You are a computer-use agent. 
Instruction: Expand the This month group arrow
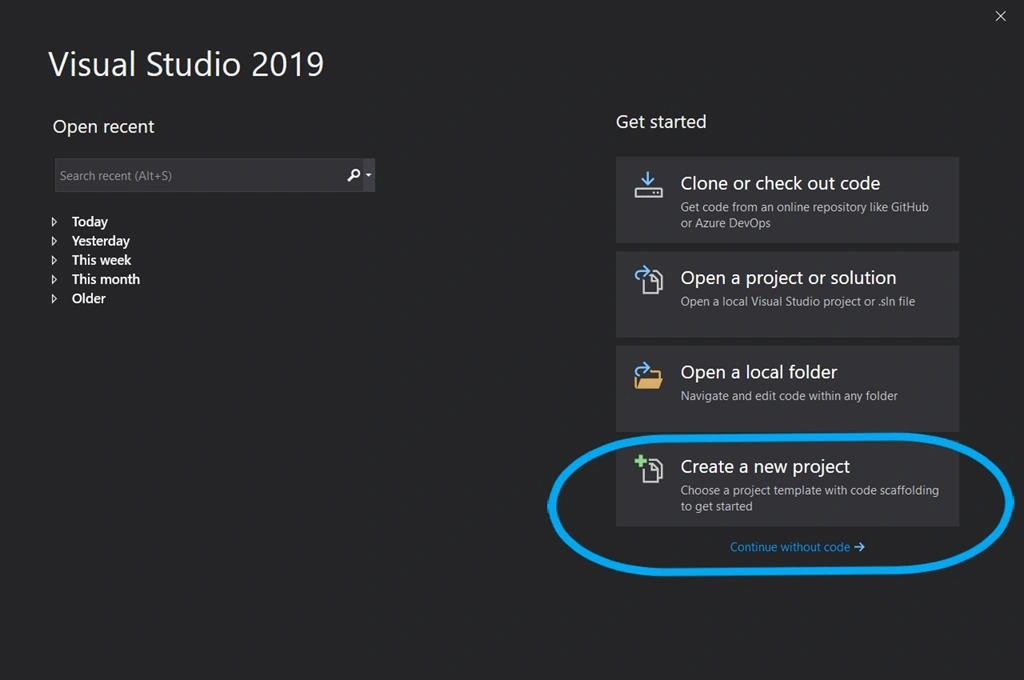pos(54,280)
